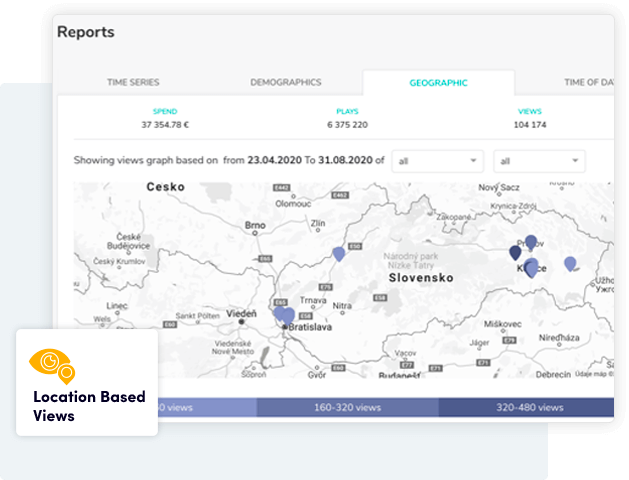Open the first 'all' filter dropdown

point(438,161)
